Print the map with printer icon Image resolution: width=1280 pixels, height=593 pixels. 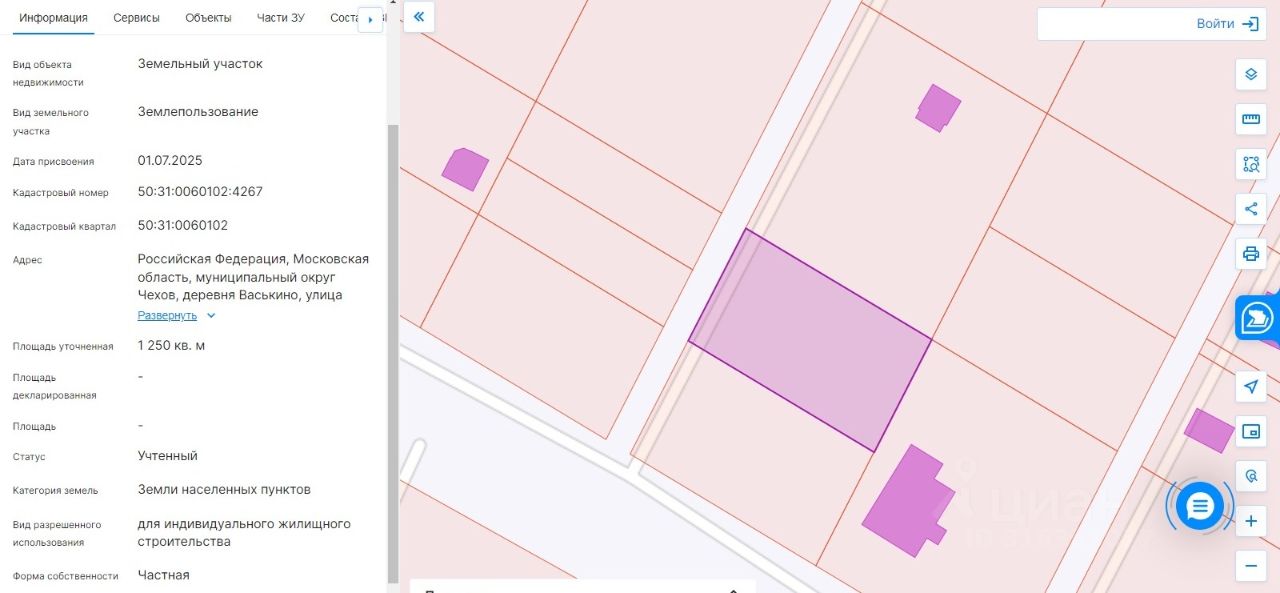tap(1250, 253)
